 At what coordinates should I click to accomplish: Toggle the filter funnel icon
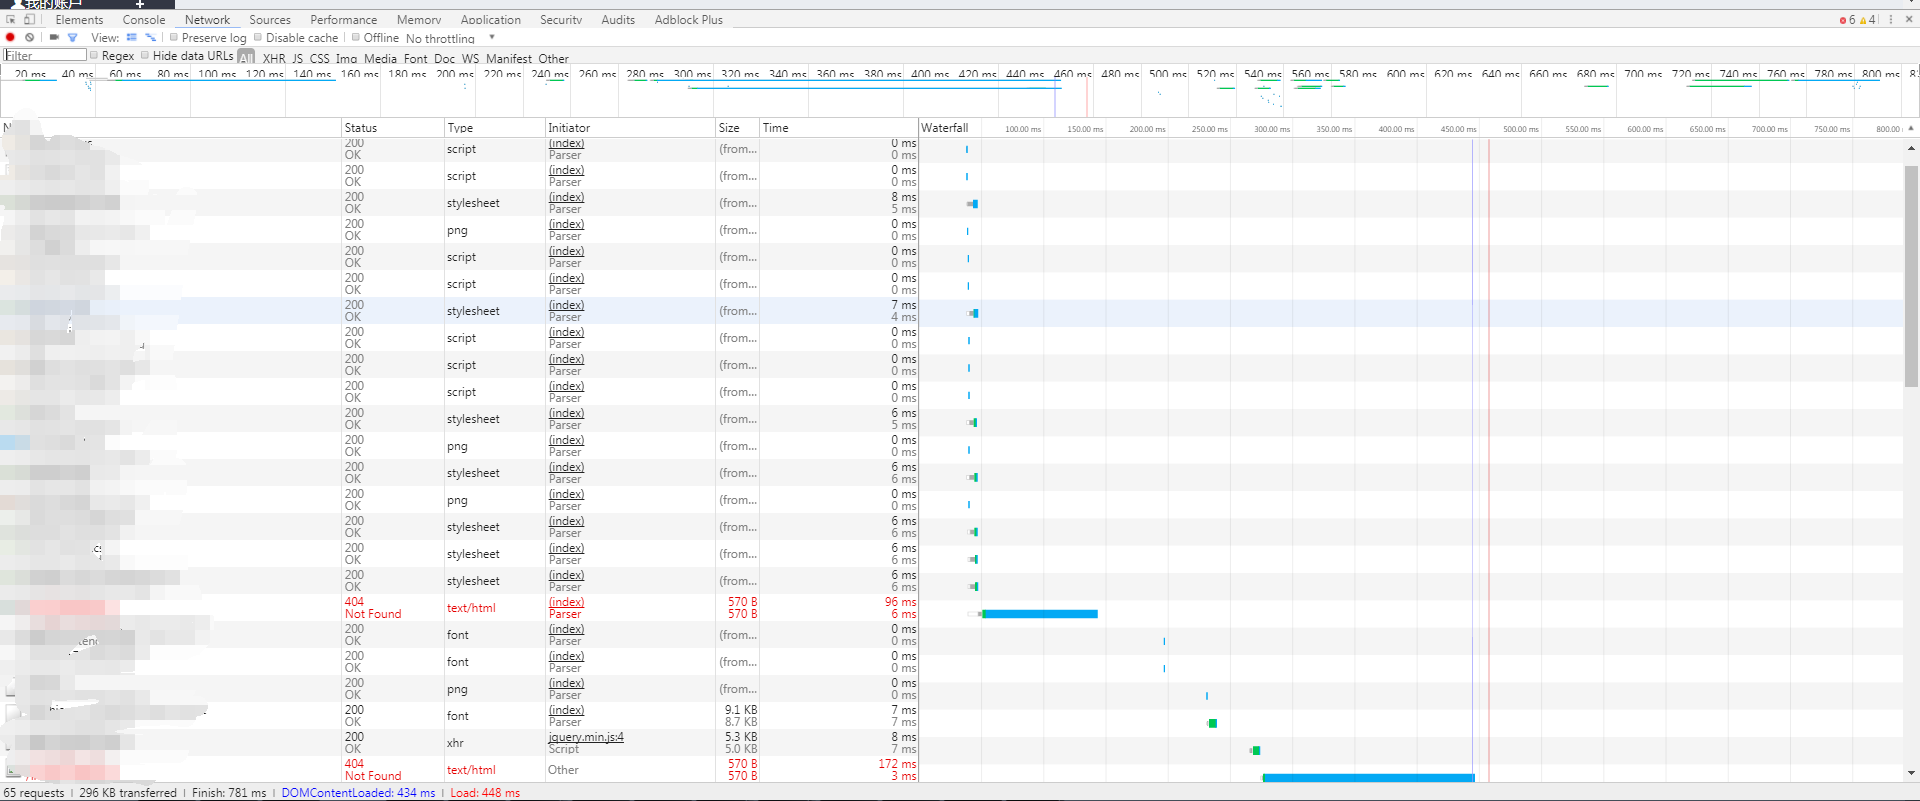[x=72, y=37]
